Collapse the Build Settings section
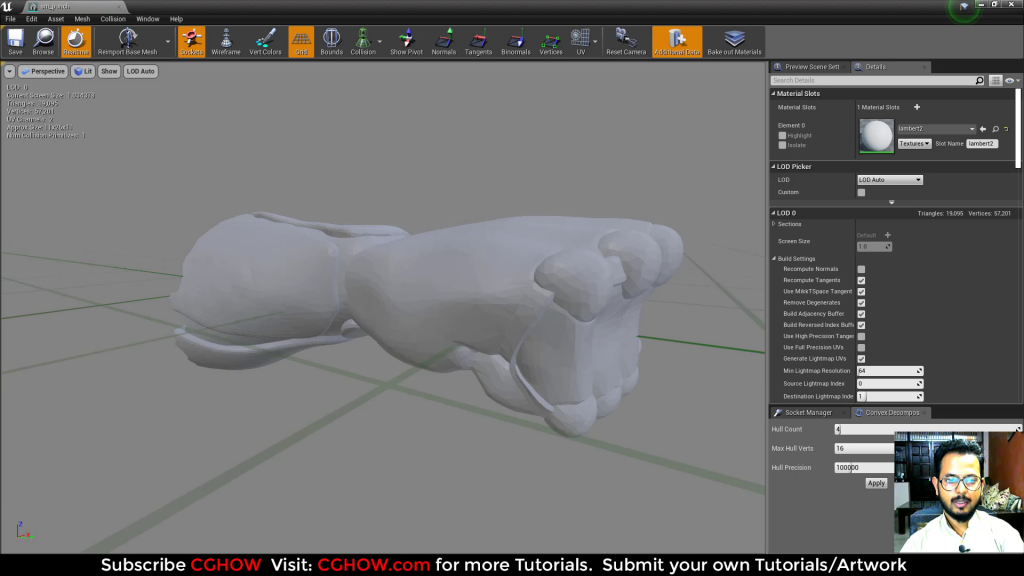Image resolution: width=1024 pixels, height=576 pixels. pos(776,257)
